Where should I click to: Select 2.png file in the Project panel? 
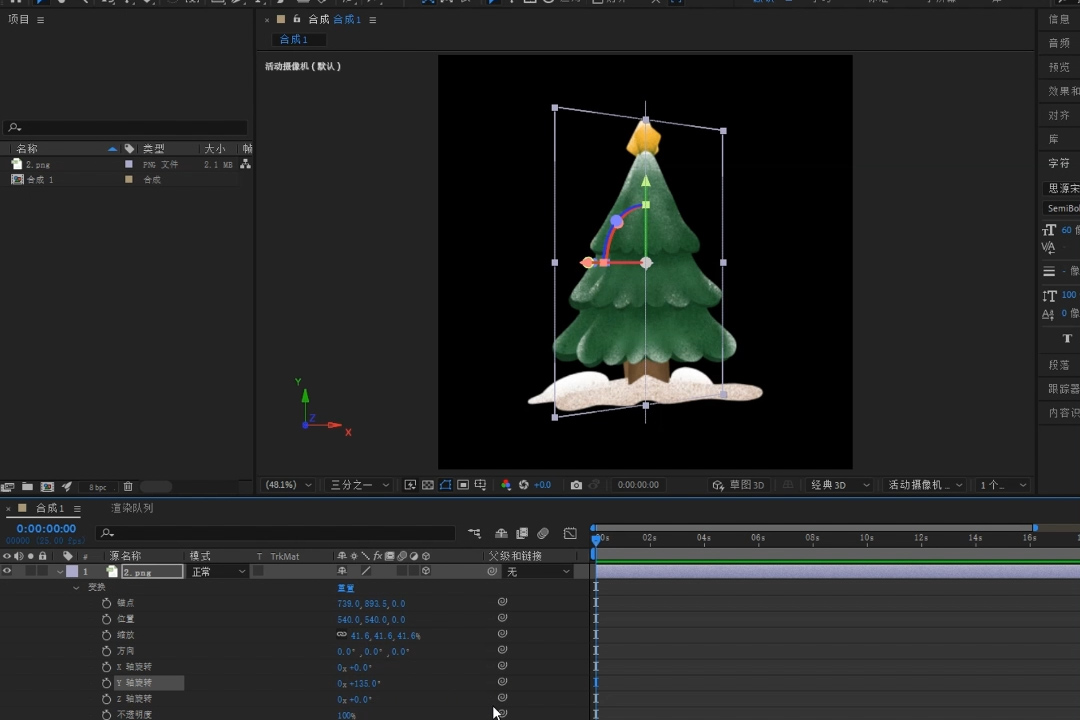coord(38,164)
